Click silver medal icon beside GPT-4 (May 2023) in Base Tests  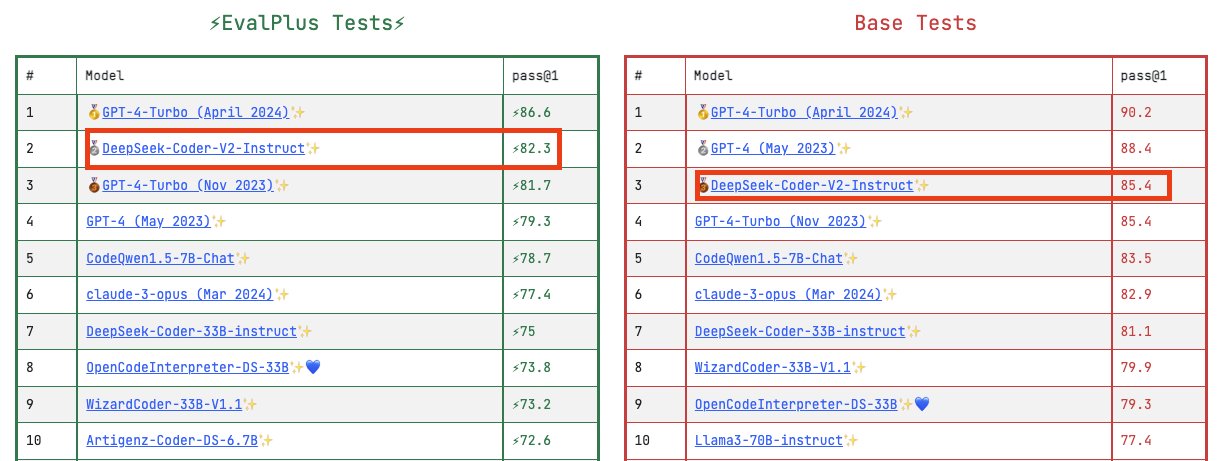tap(703, 148)
